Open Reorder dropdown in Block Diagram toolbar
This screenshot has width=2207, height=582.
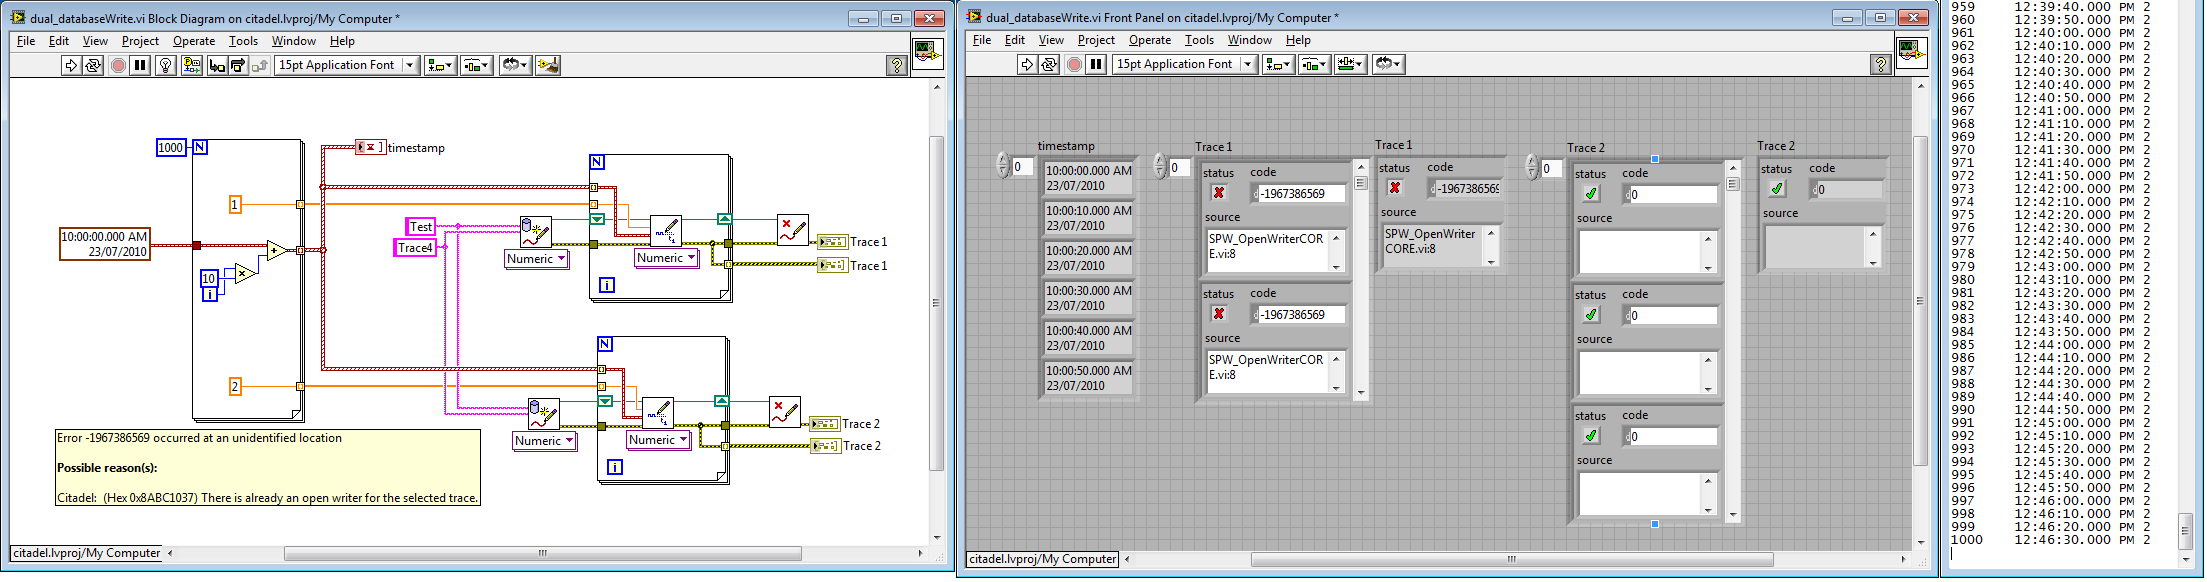tap(514, 65)
